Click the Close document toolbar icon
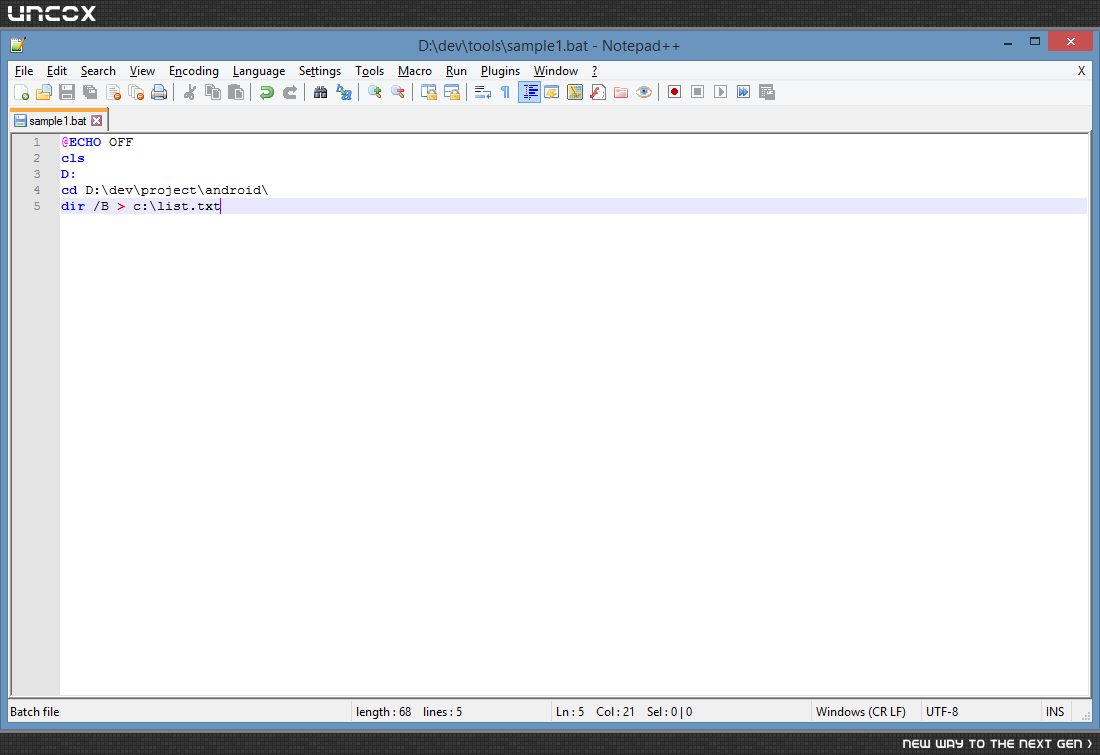Screen dimensions: 1100x755 click(x=113, y=92)
